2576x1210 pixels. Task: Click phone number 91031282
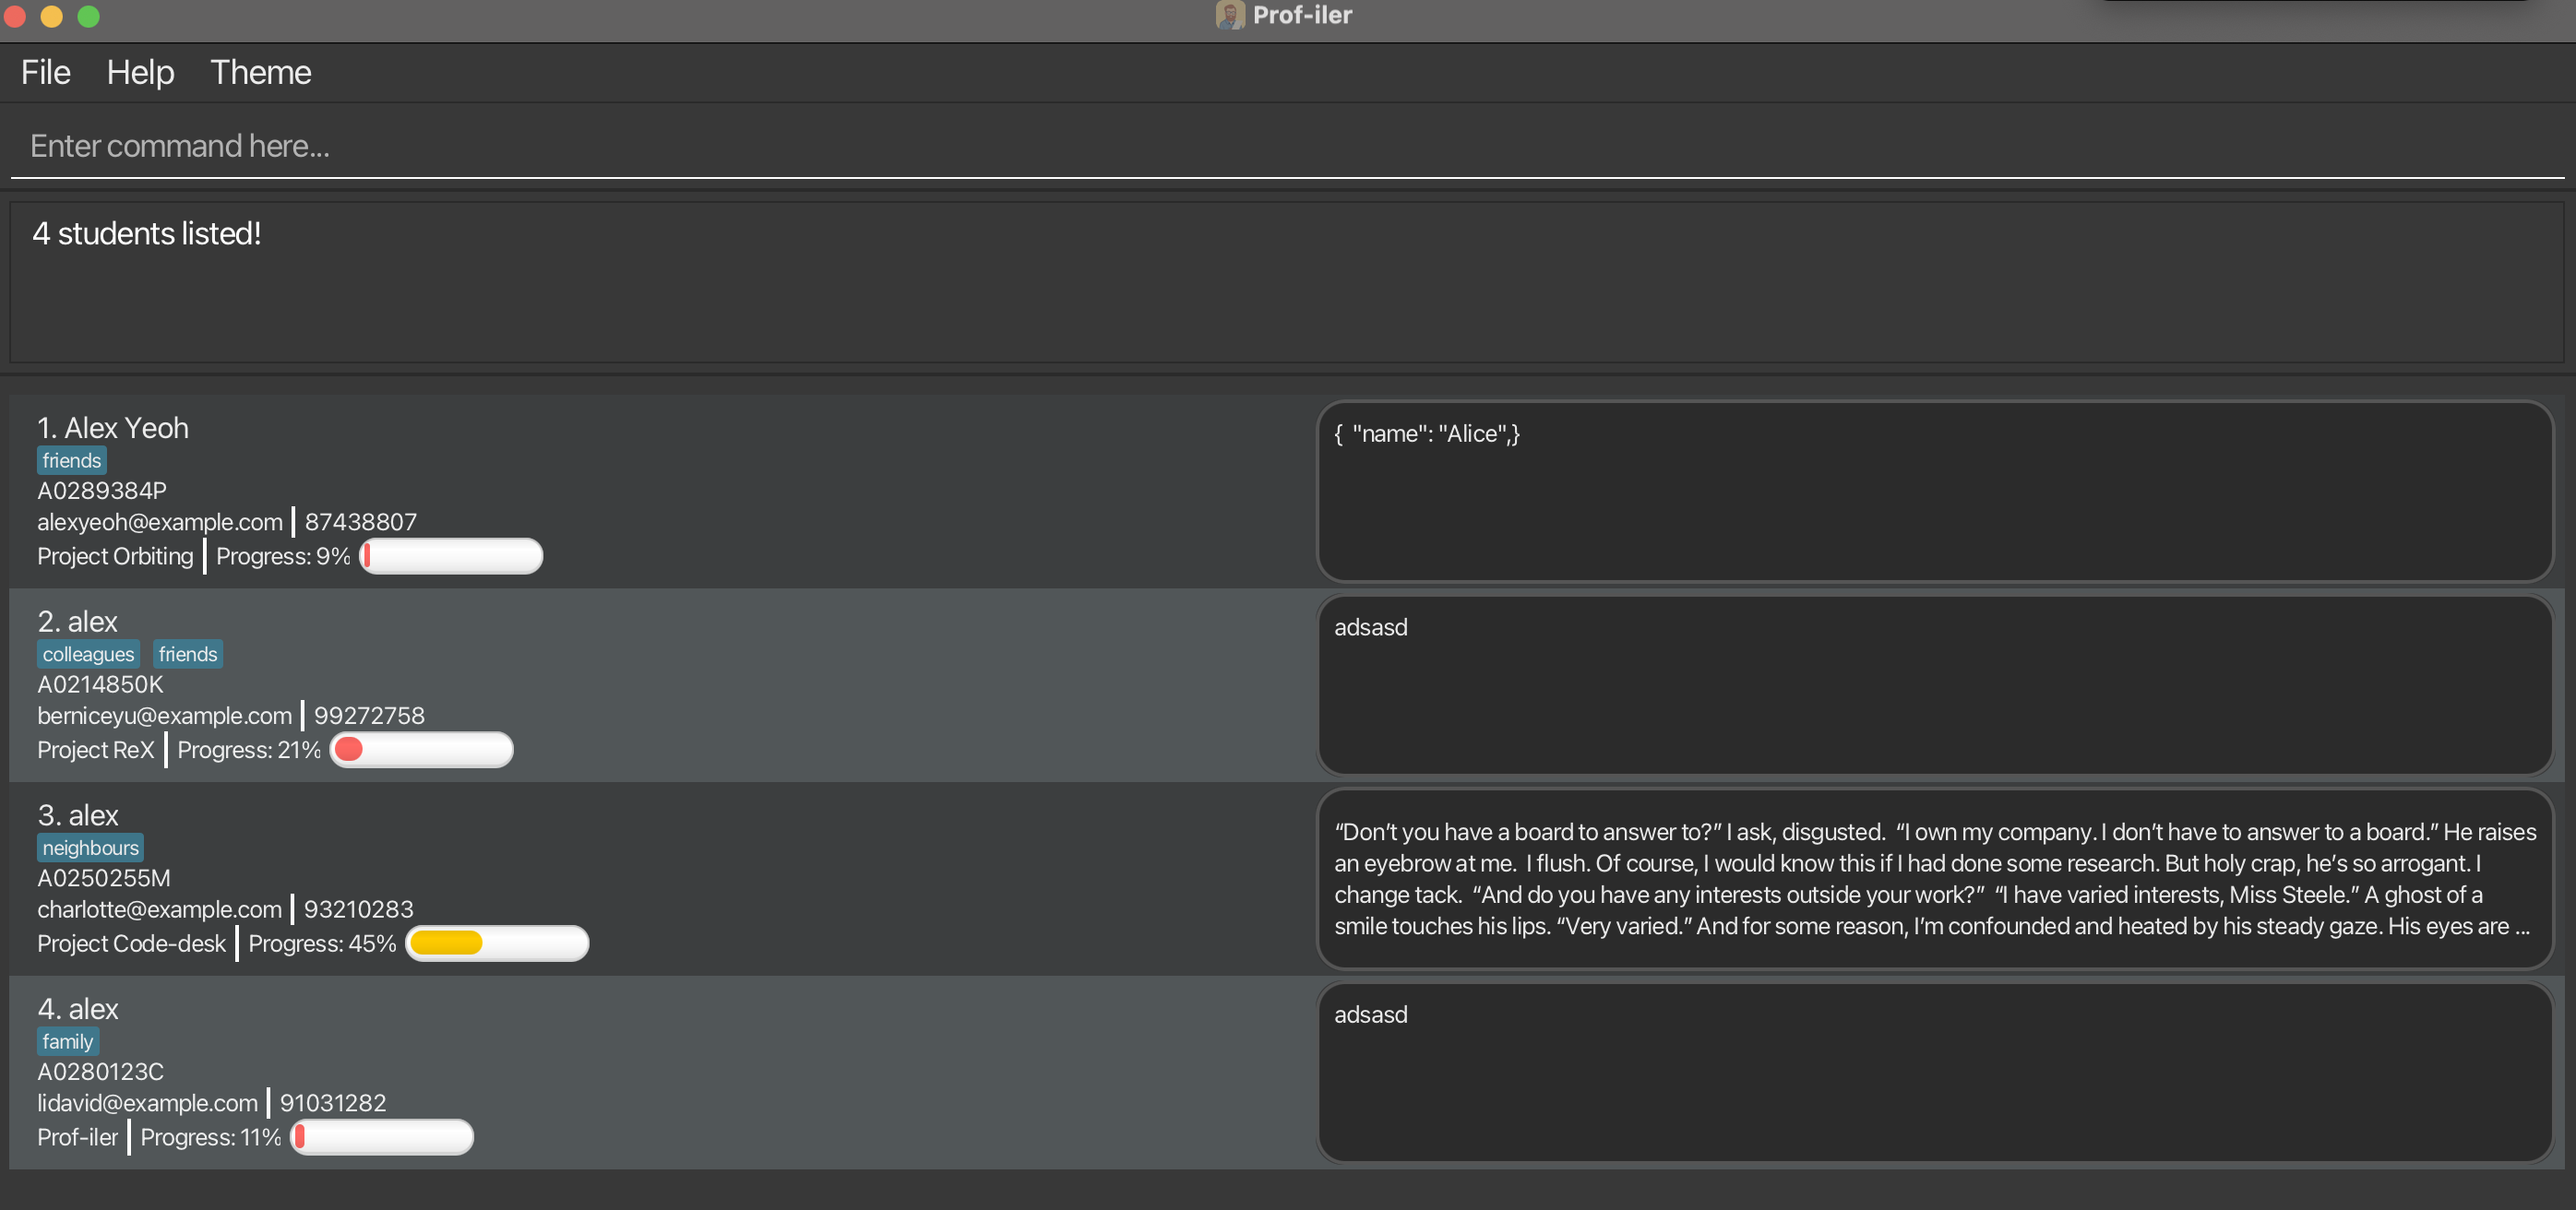pos(333,1103)
